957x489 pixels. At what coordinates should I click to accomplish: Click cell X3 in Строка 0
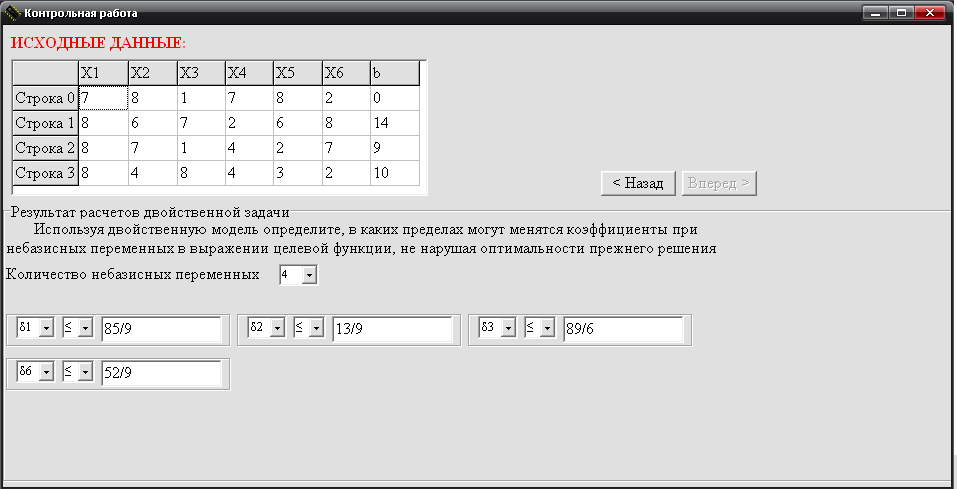201,98
